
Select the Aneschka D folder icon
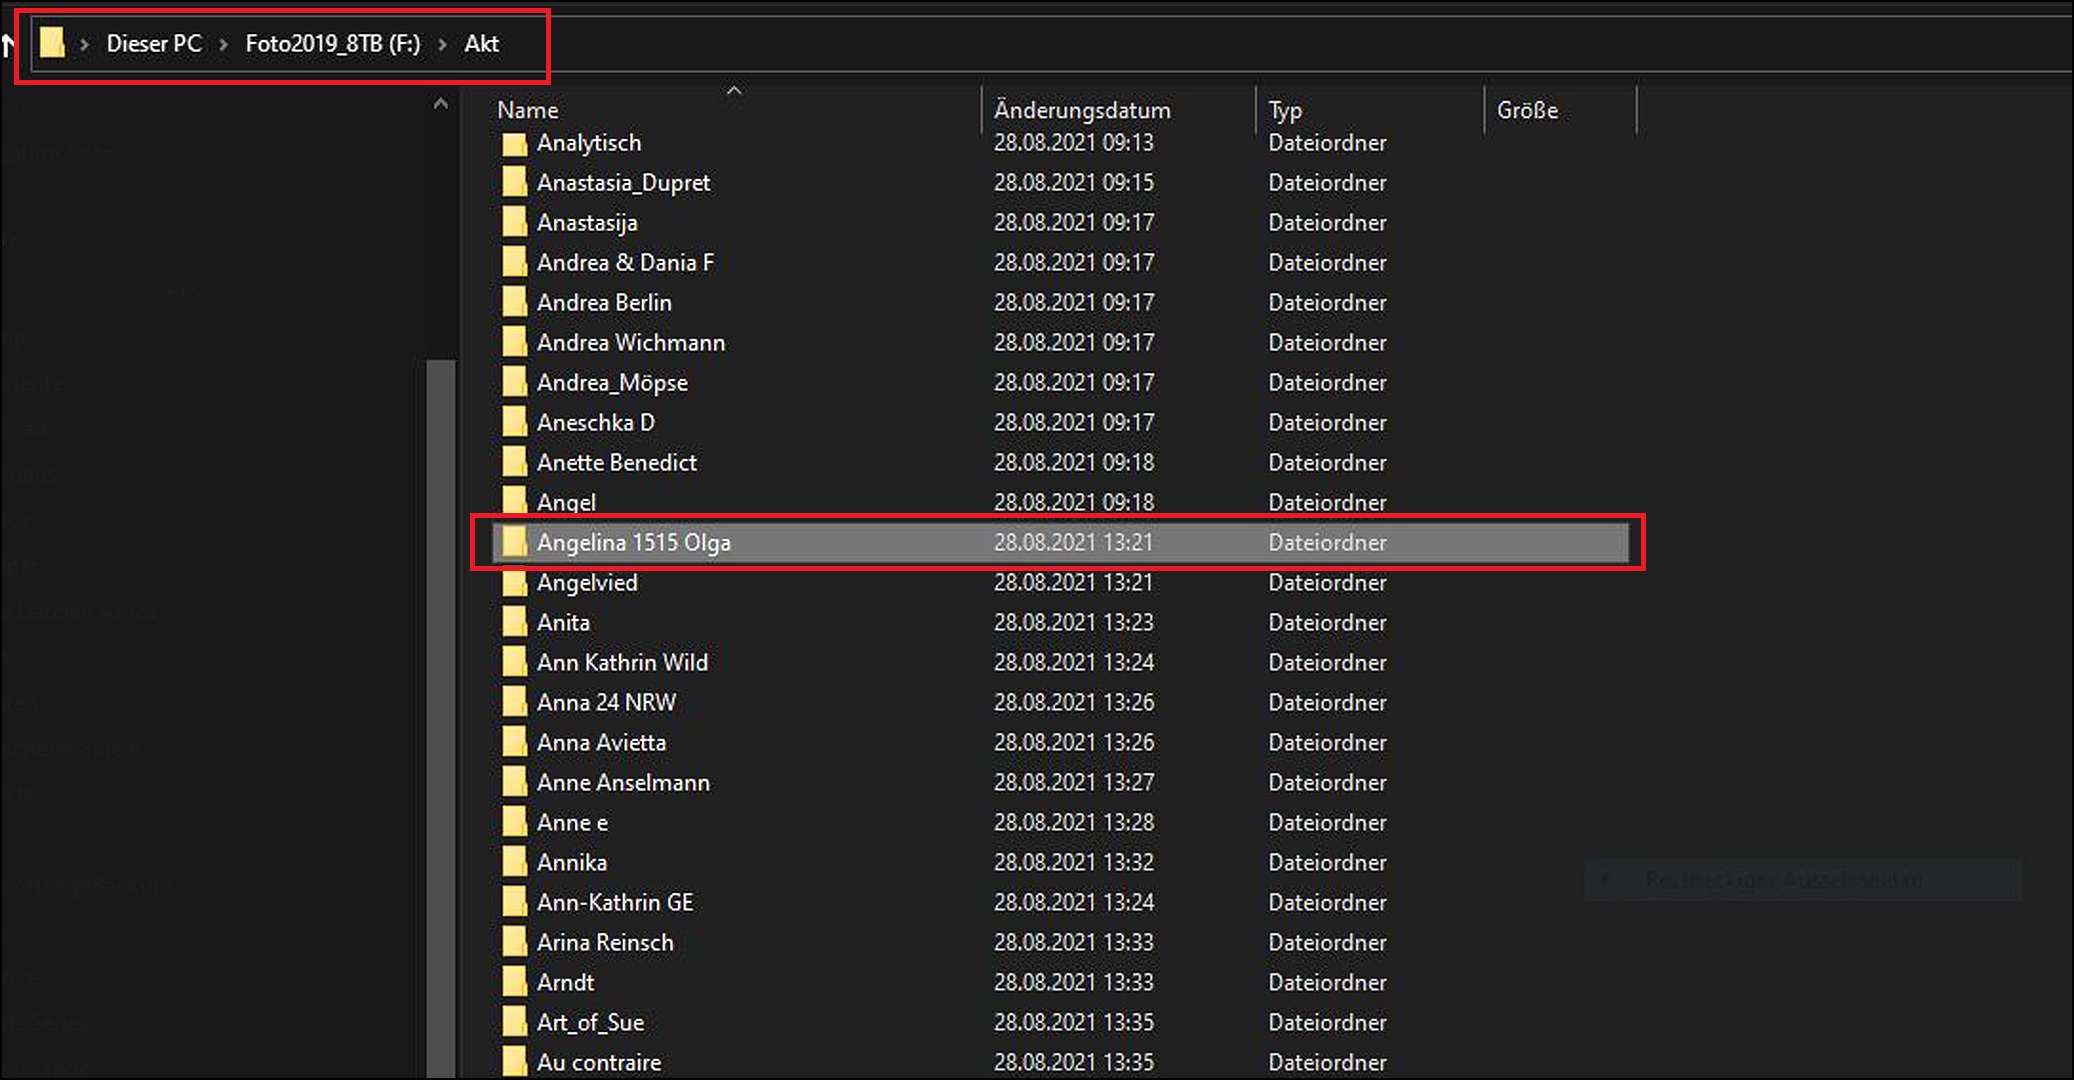click(514, 423)
